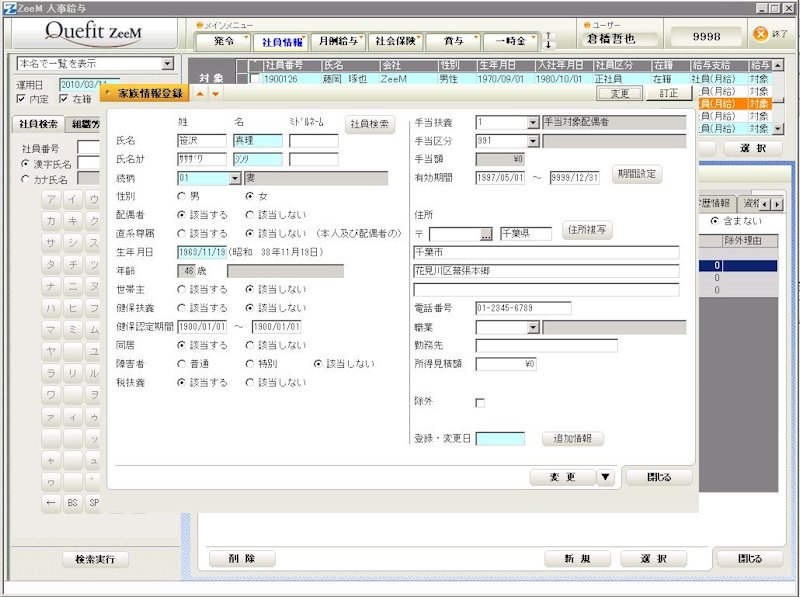Click the 生年月日 date field
This screenshot has width=800, height=597.
click(x=202, y=252)
